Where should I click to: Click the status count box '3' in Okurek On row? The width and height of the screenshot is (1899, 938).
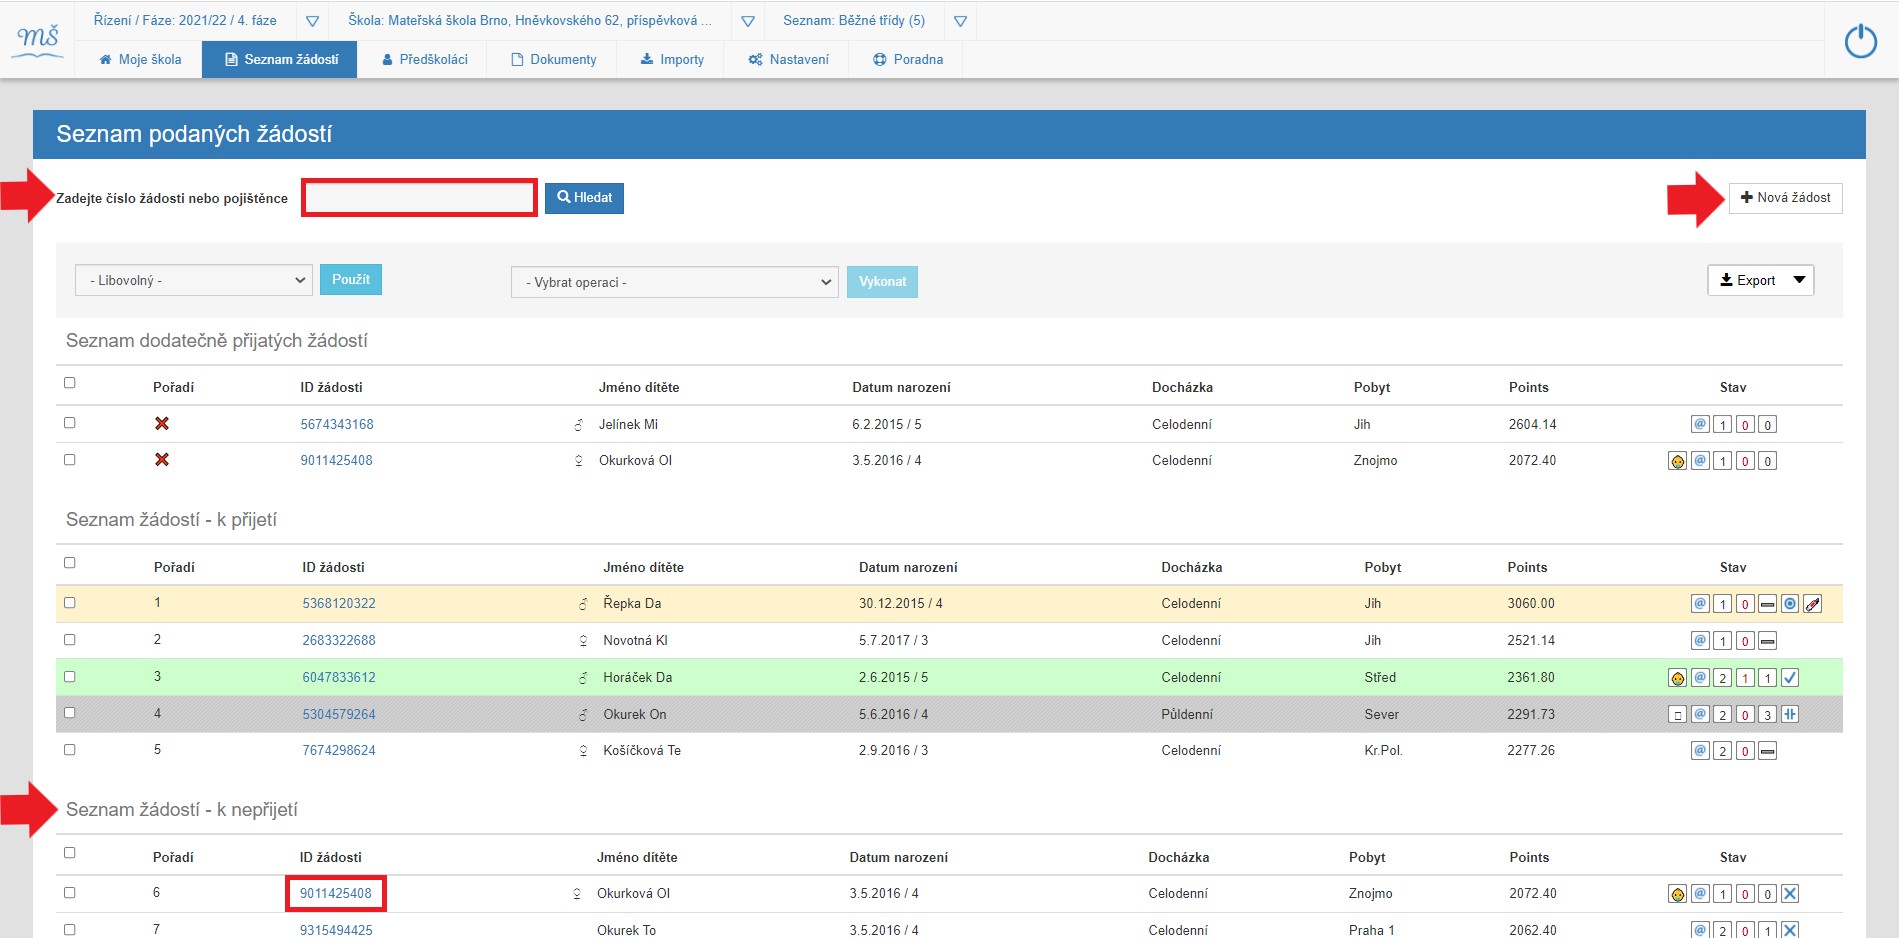(x=1768, y=715)
